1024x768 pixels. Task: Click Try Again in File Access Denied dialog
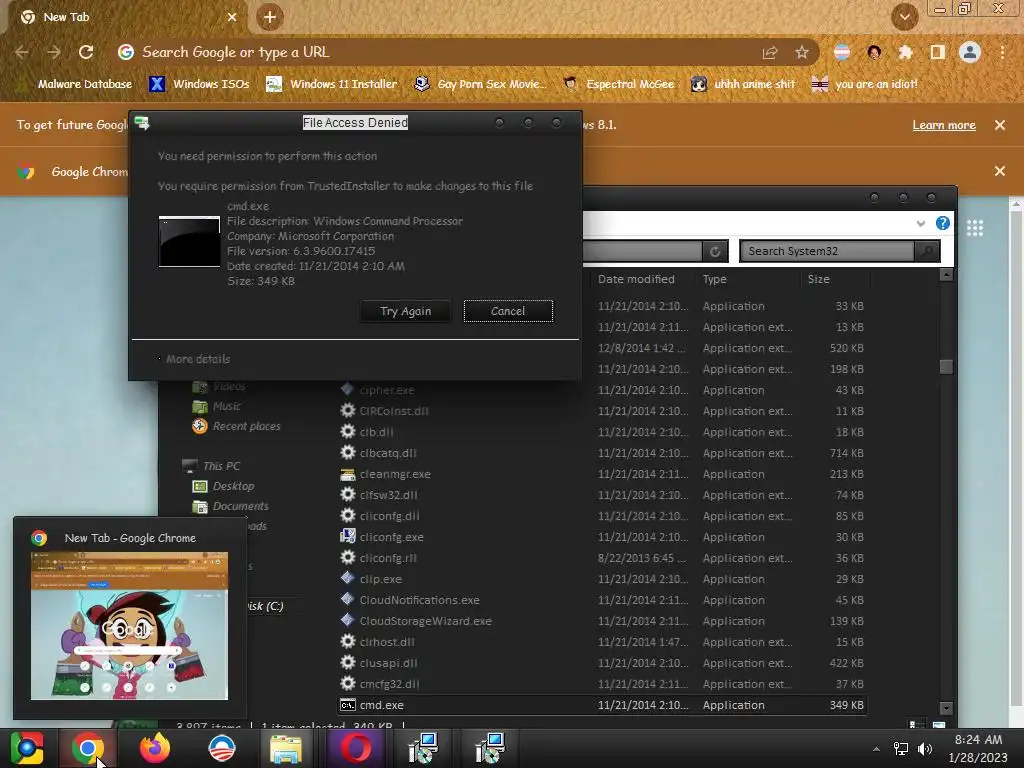pyautogui.click(x=405, y=311)
